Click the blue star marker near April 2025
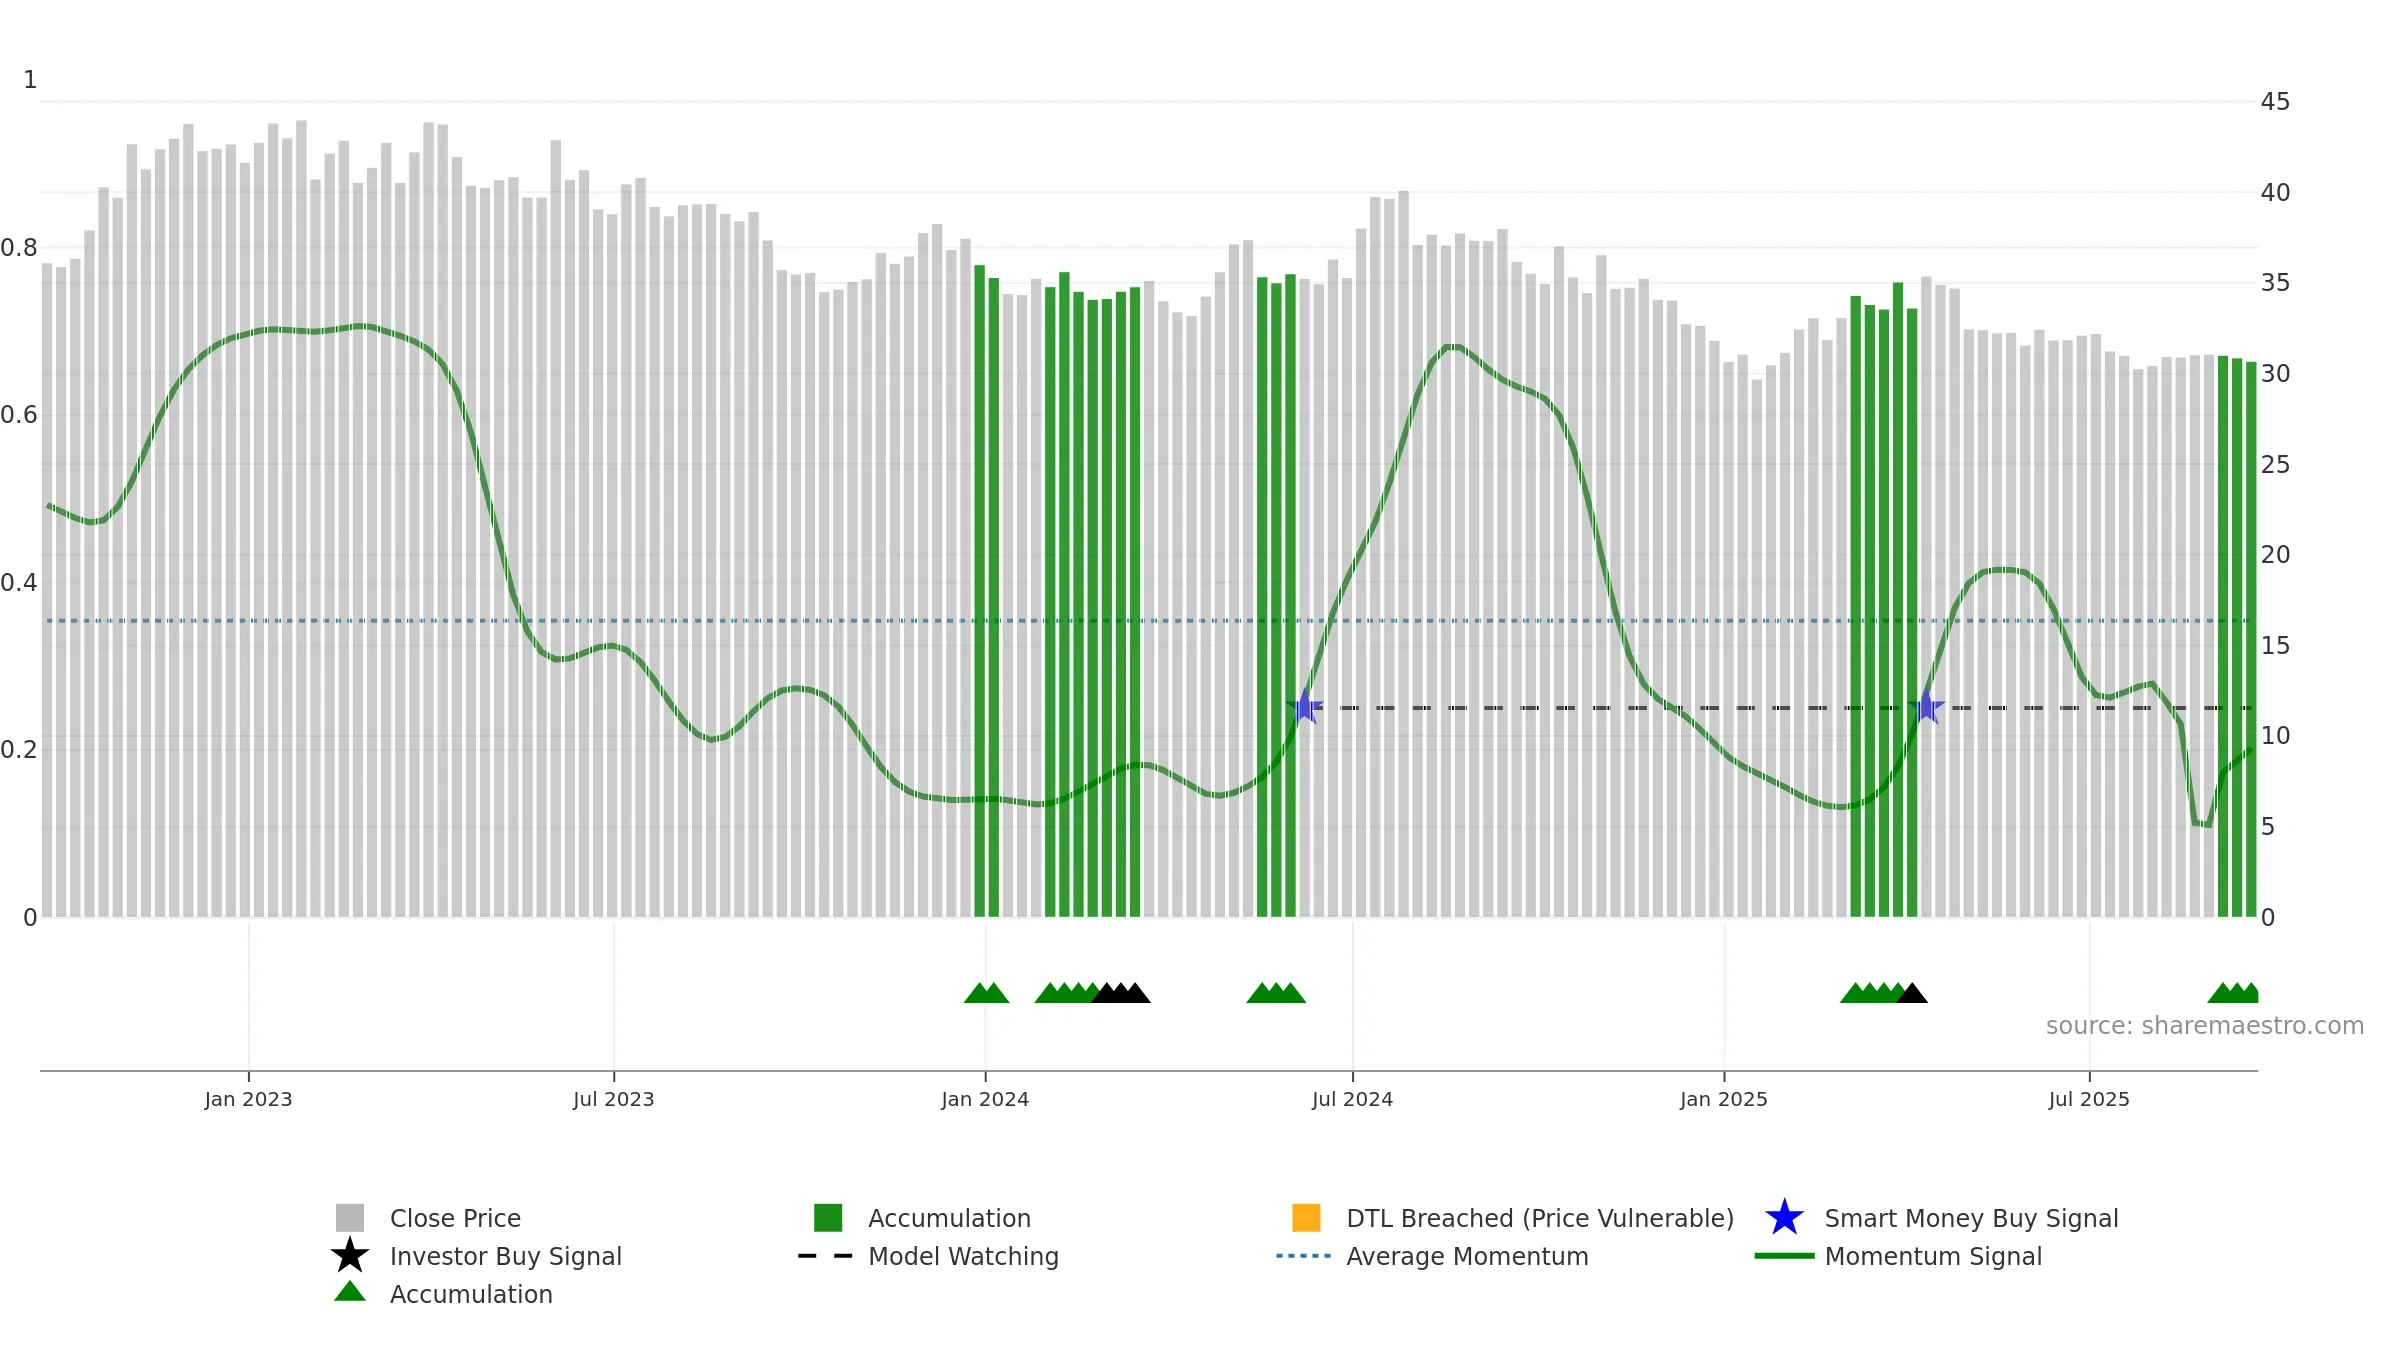Viewport: 2400px width, 1350px height. [1926, 707]
